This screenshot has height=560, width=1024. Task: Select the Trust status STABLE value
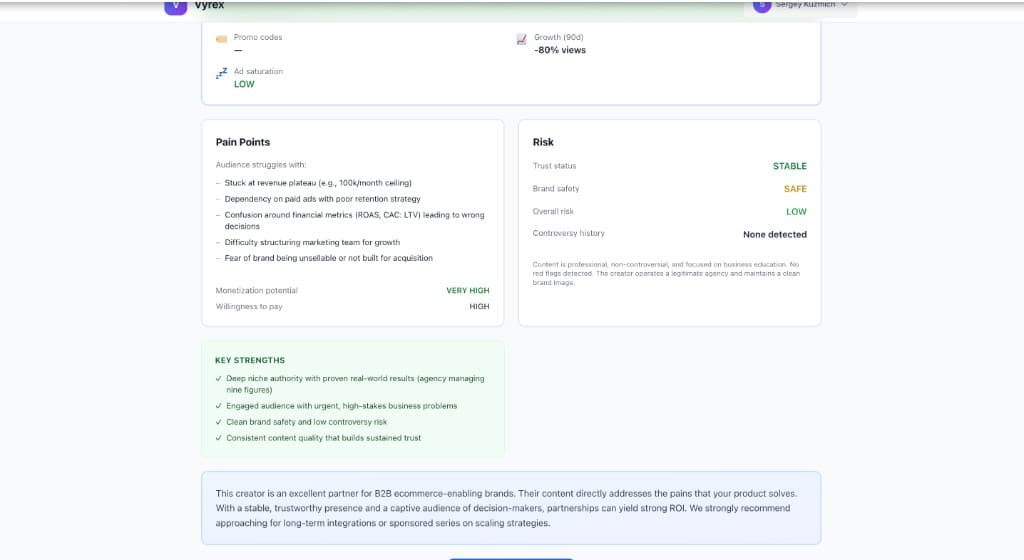(790, 166)
